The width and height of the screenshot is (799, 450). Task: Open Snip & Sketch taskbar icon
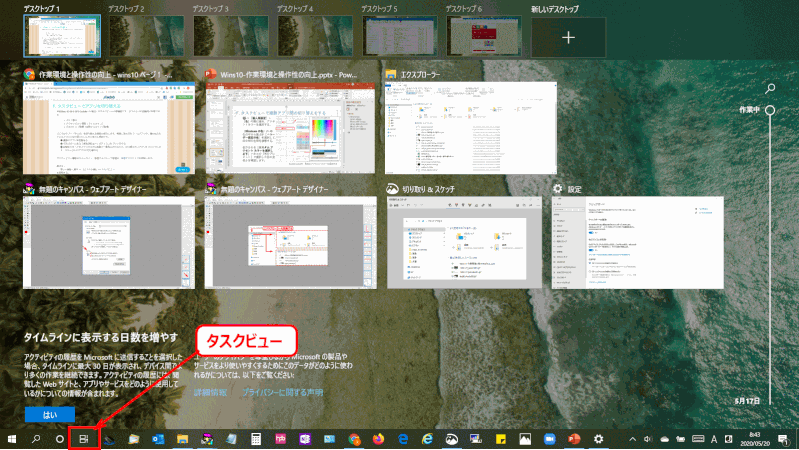(451, 439)
